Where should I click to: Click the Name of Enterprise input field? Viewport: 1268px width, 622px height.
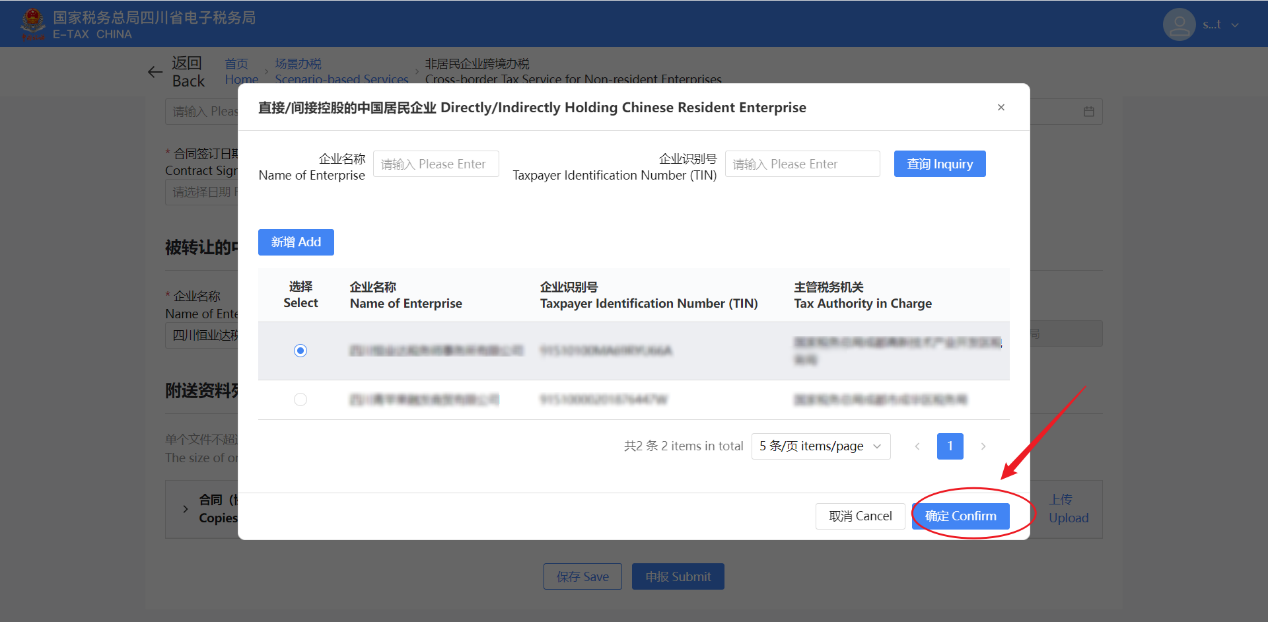click(x=436, y=164)
